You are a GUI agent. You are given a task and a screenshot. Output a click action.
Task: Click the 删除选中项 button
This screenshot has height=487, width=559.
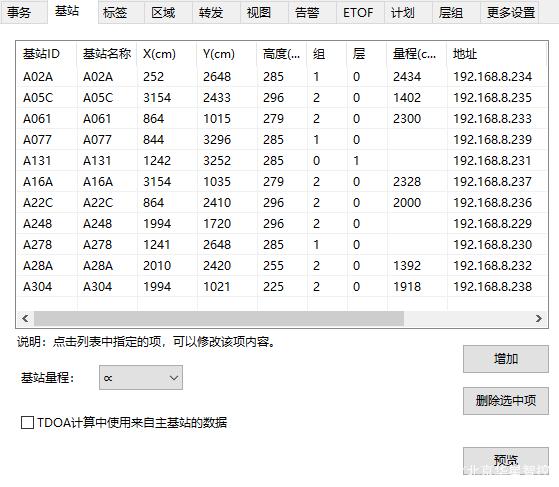pos(506,401)
